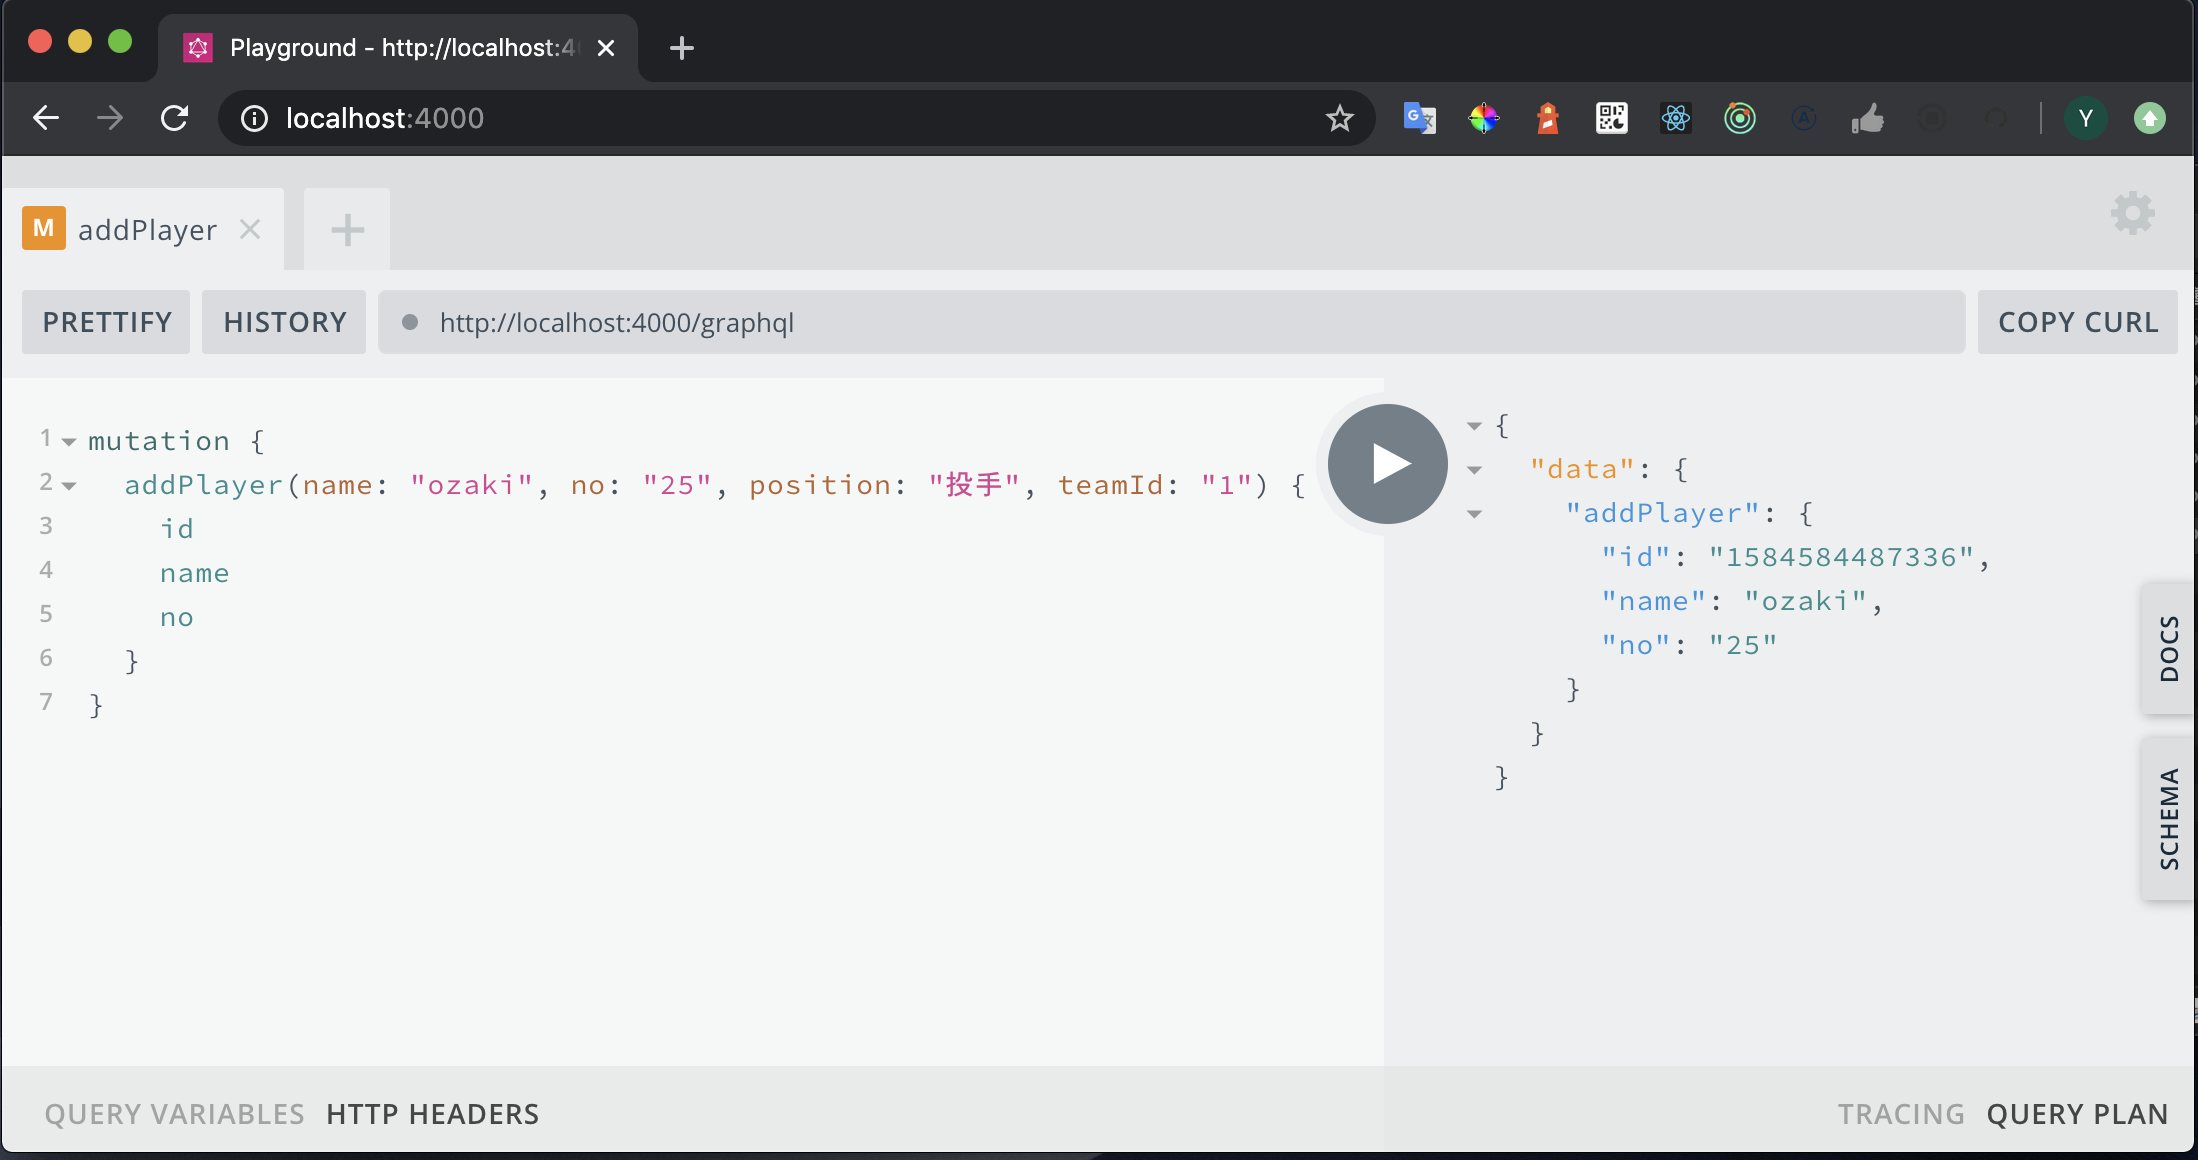The width and height of the screenshot is (2198, 1160).
Task: Open the QR code extension
Action: click(1611, 118)
